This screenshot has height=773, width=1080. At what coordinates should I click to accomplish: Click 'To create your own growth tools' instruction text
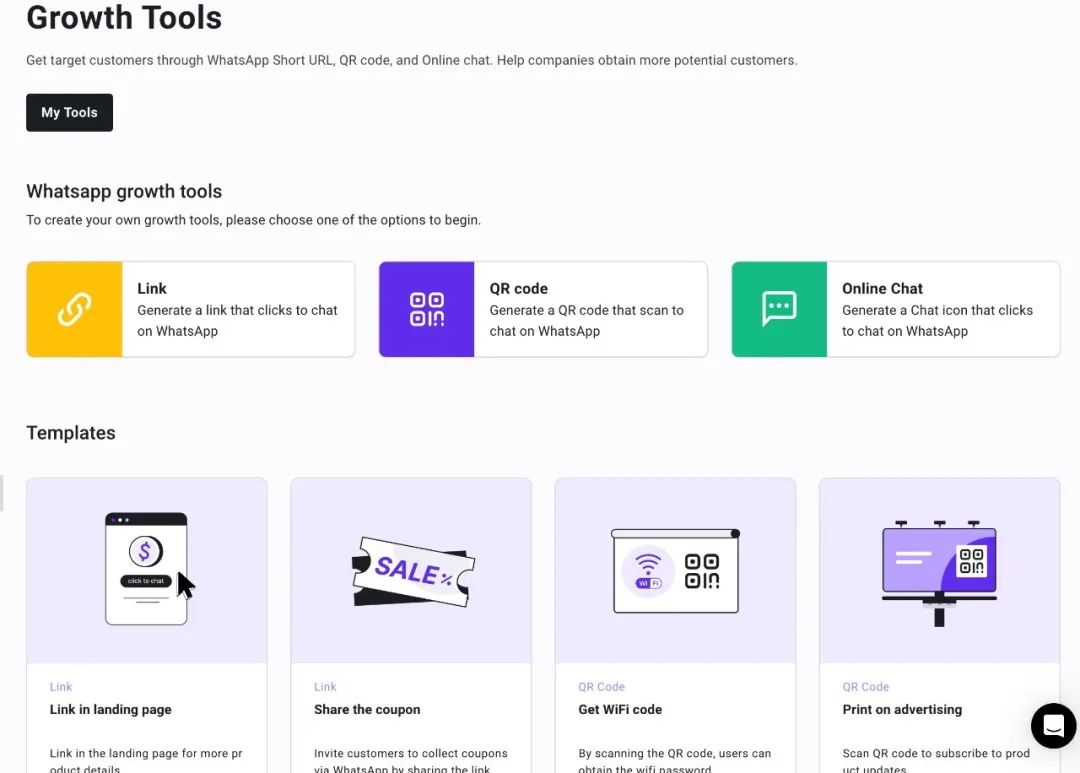[x=253, y=220]
